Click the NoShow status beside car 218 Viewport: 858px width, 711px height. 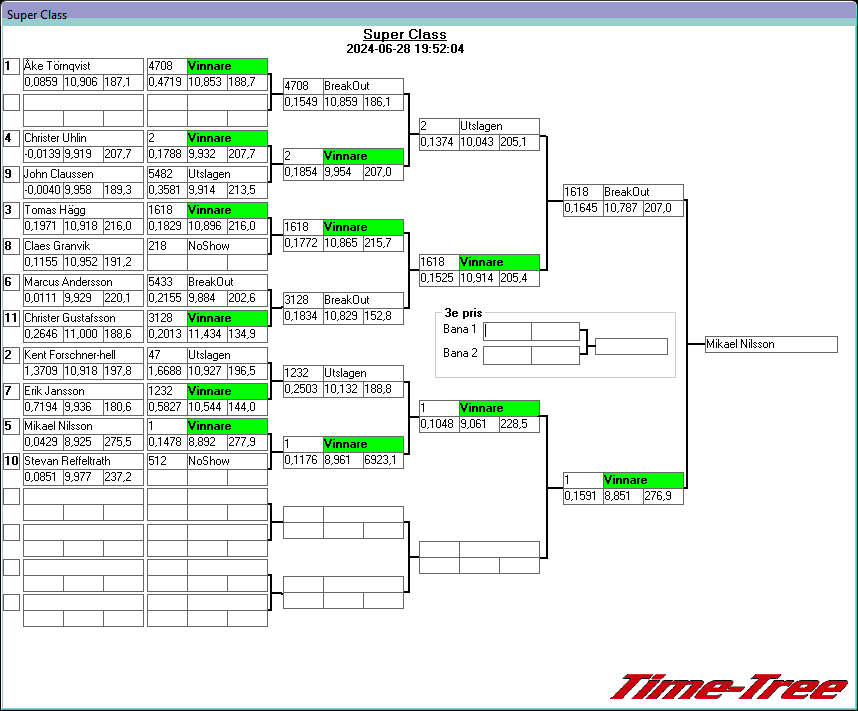tap(228, 246)
